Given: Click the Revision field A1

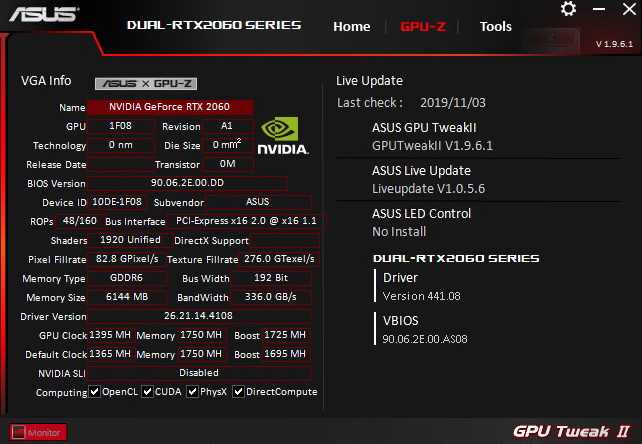Looking at the screenshot, I should click(x=228, y=126).
